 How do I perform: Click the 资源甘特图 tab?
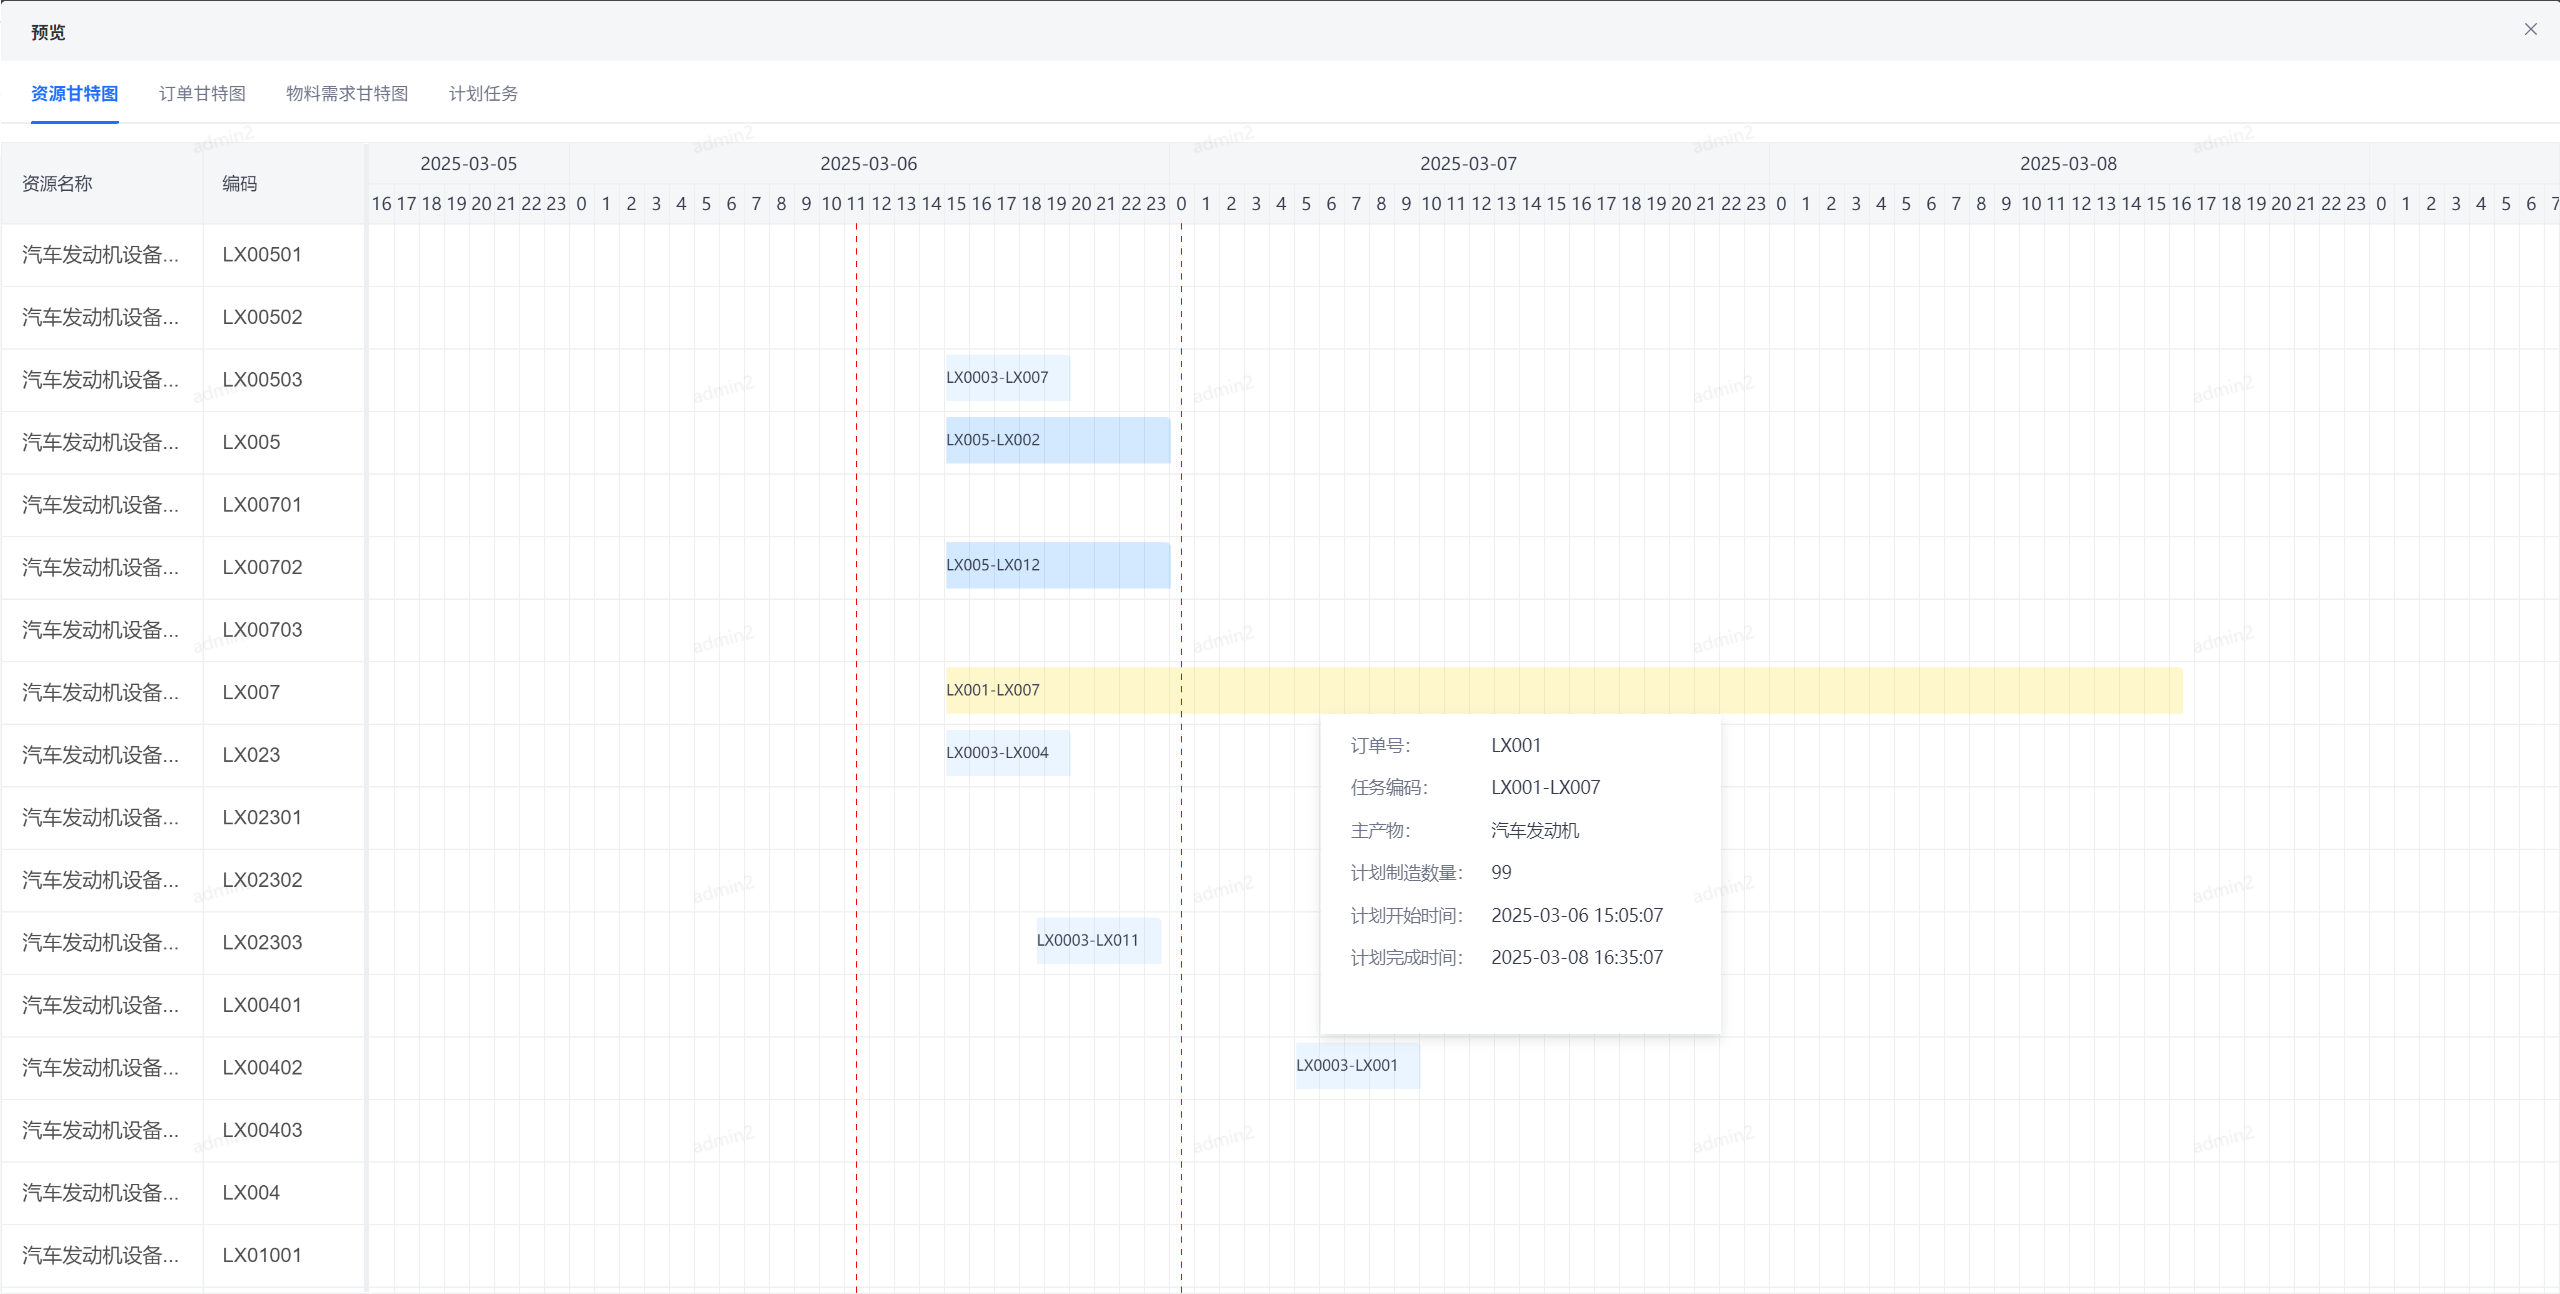75,94
